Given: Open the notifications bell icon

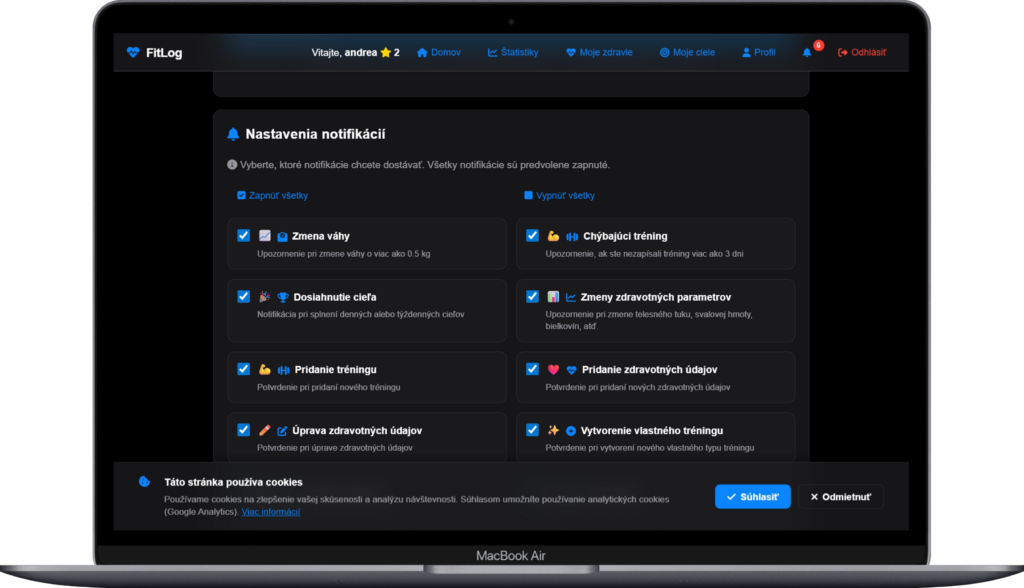Looking at the screenshot, I should pos(807,53).
